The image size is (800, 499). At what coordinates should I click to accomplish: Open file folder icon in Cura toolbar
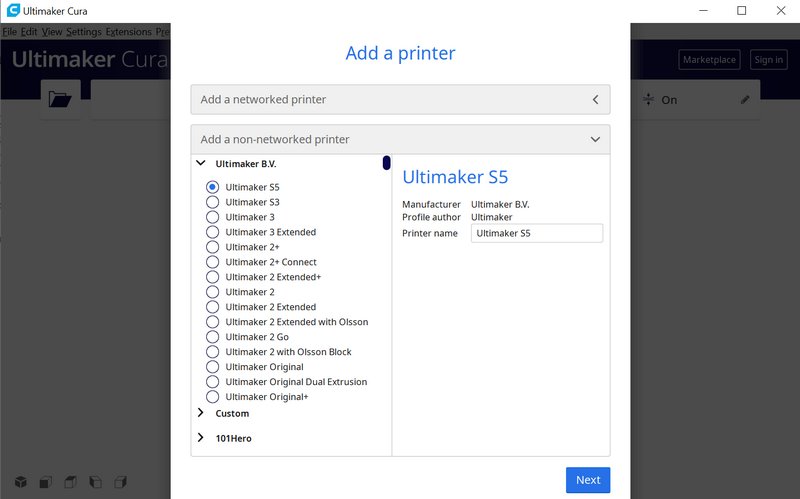pos(60,98)
